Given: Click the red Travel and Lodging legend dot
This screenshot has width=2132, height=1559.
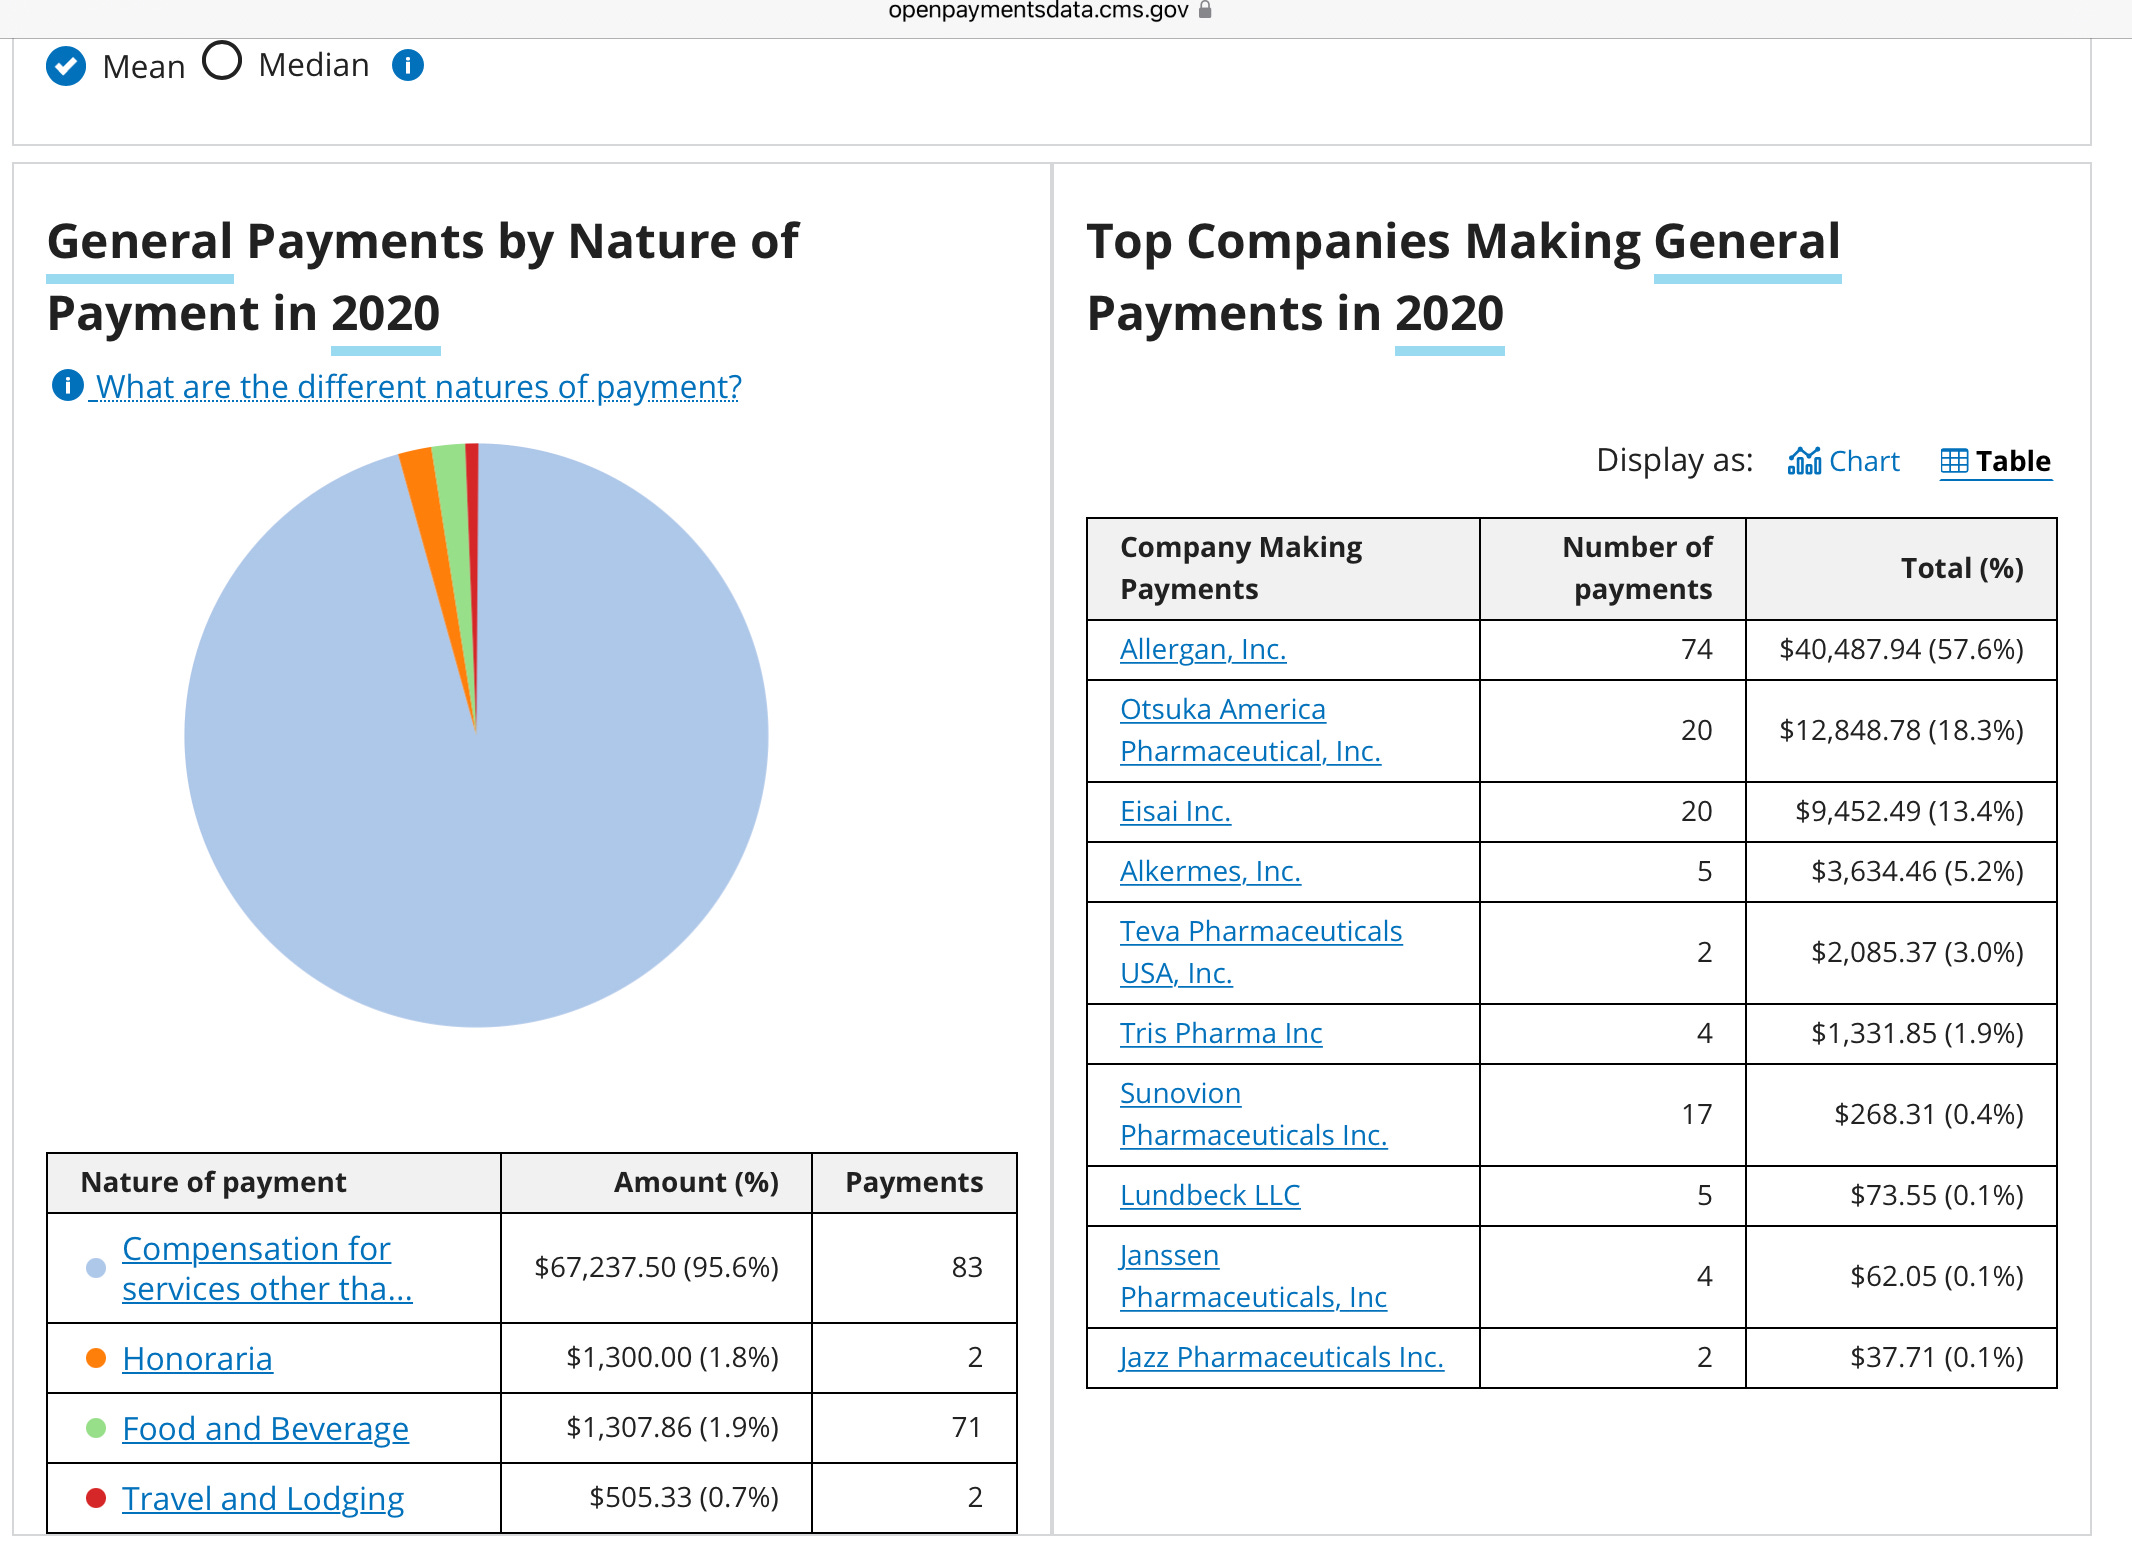Looking at the screenshot, I should 96,1498.
